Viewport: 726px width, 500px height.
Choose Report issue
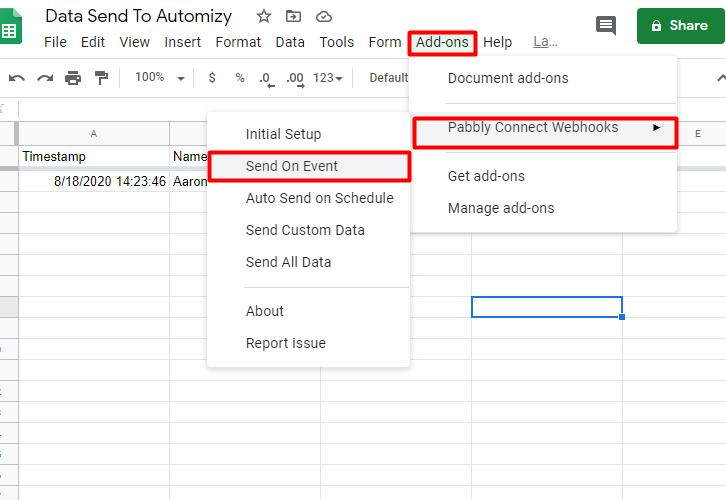[x=309, y=343]
